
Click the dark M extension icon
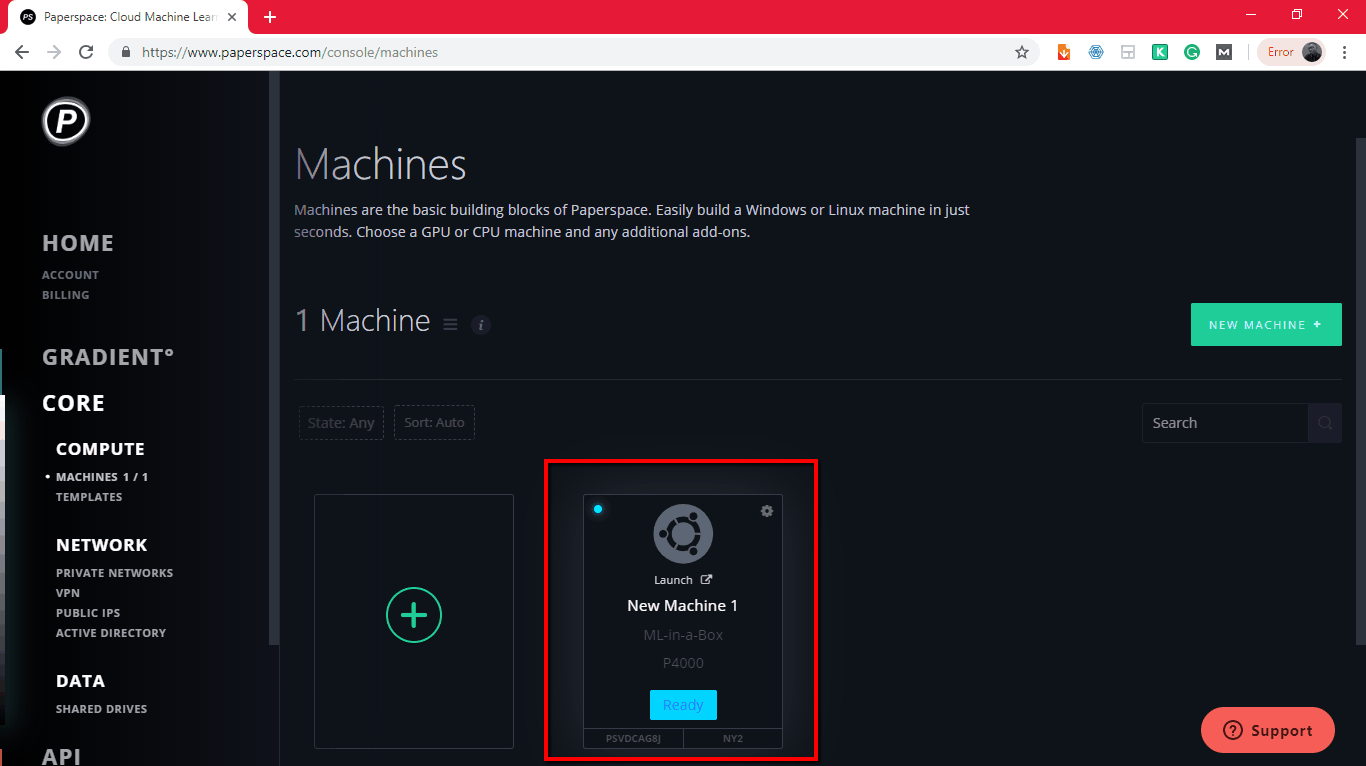tap(1224, 52)
